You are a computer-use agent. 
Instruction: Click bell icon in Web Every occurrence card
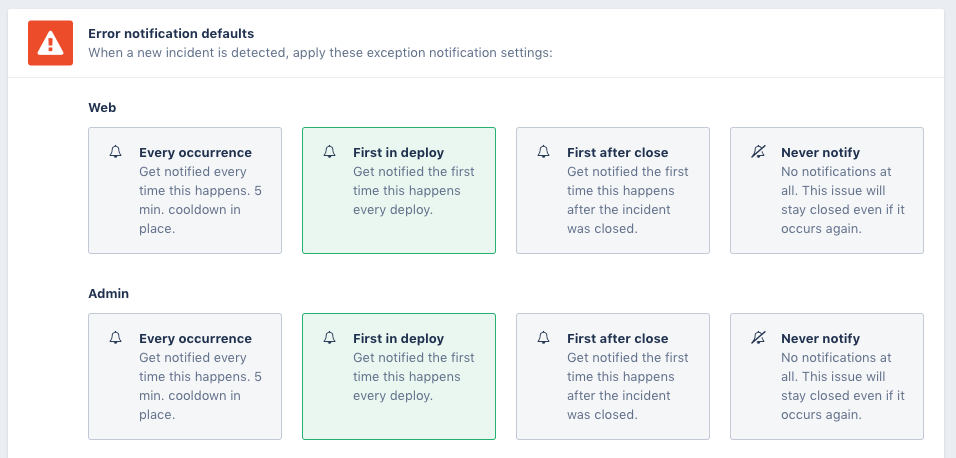(x=116, y=153)
